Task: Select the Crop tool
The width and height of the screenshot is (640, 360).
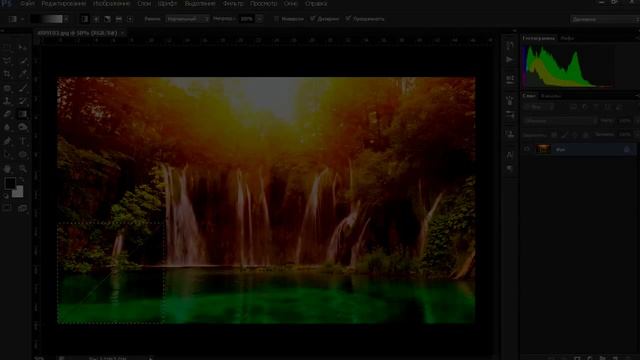Action: (7, 74)
